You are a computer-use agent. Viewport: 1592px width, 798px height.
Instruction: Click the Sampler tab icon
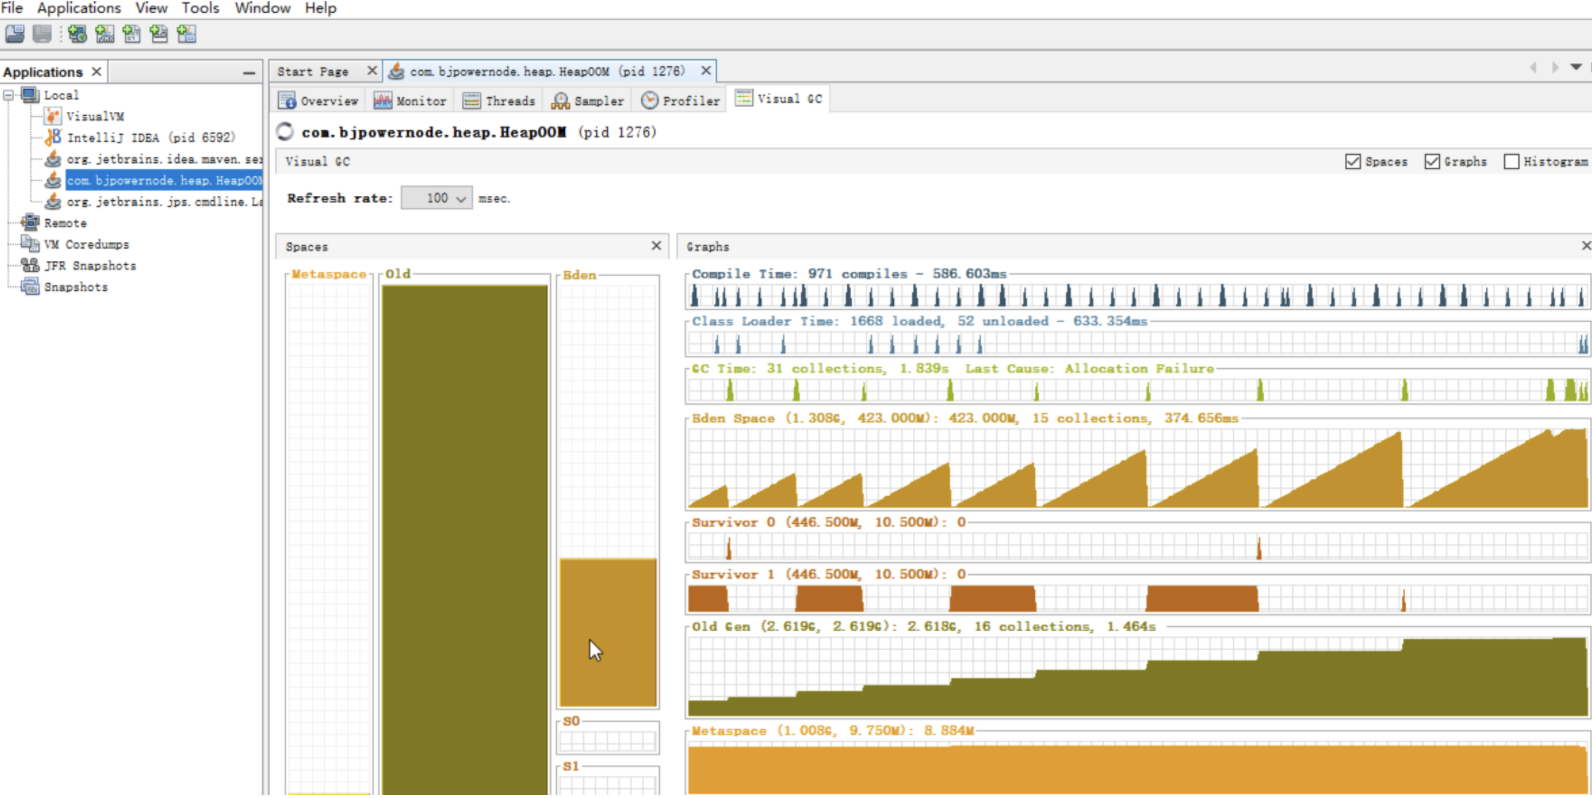point(560,101)
